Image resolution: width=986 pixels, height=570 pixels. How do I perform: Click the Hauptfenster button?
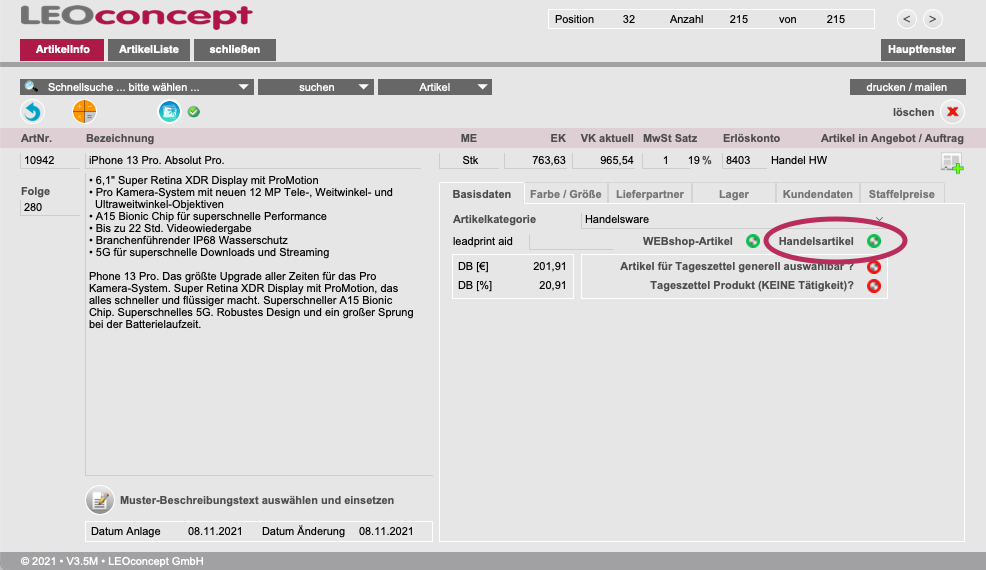922,49
